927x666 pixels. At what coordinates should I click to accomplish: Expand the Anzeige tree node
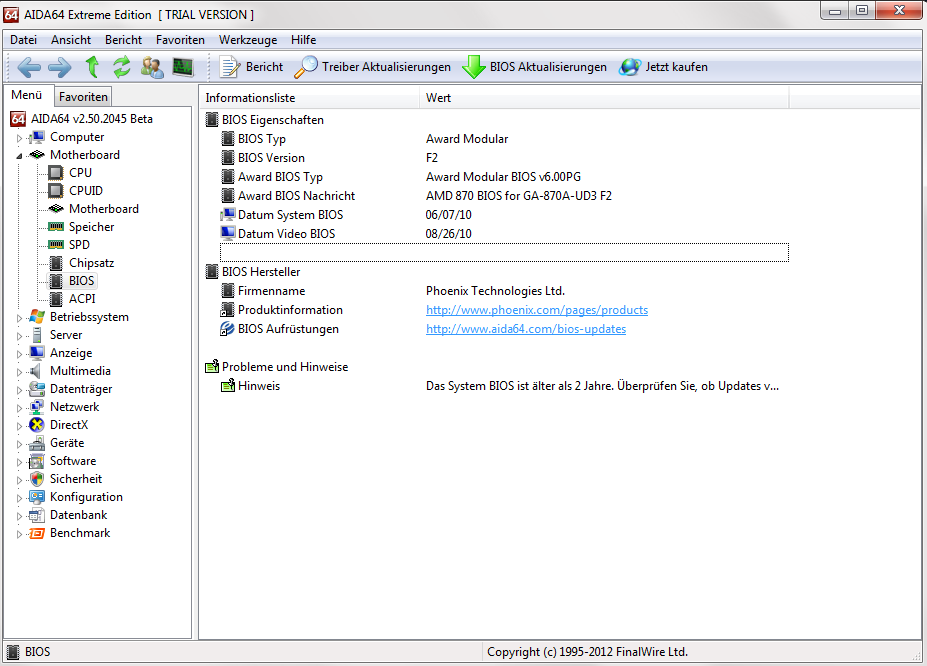(x=19, y=354)
